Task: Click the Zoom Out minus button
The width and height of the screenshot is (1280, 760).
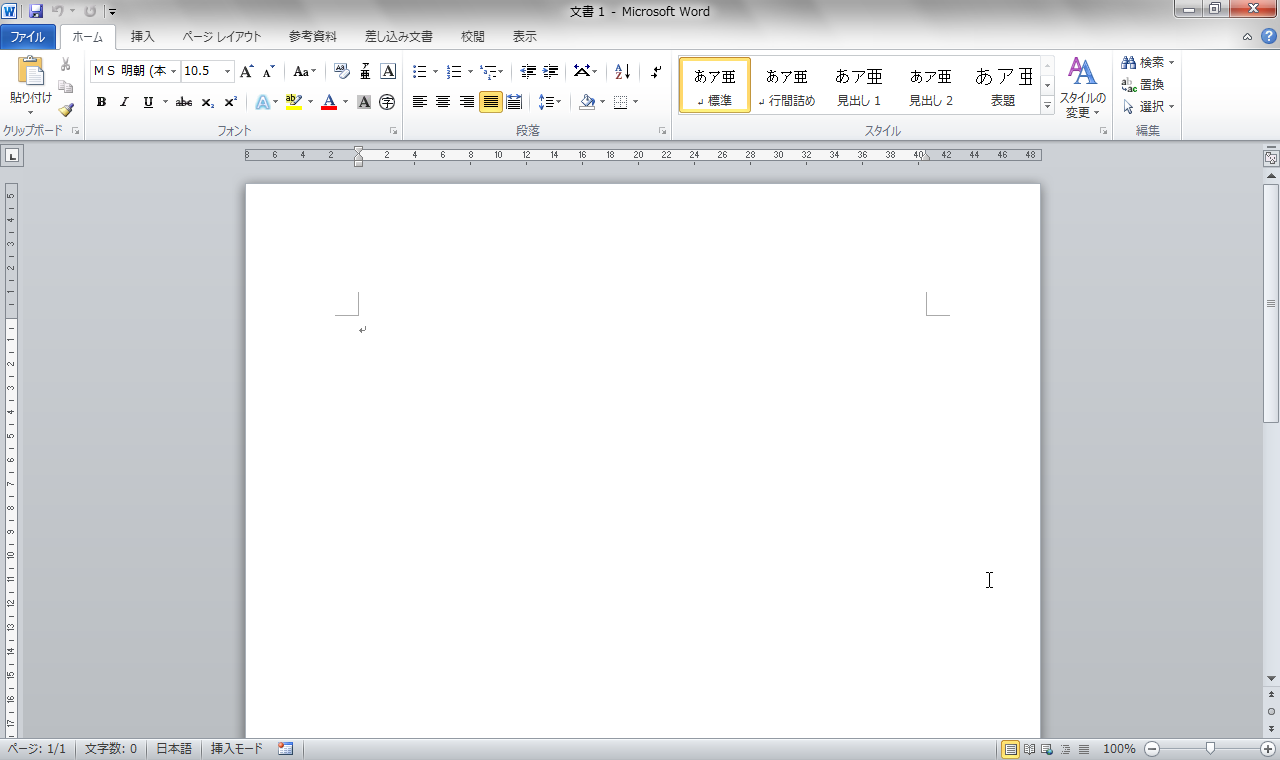Action: pyautogui.click(x=1152, y=748)
